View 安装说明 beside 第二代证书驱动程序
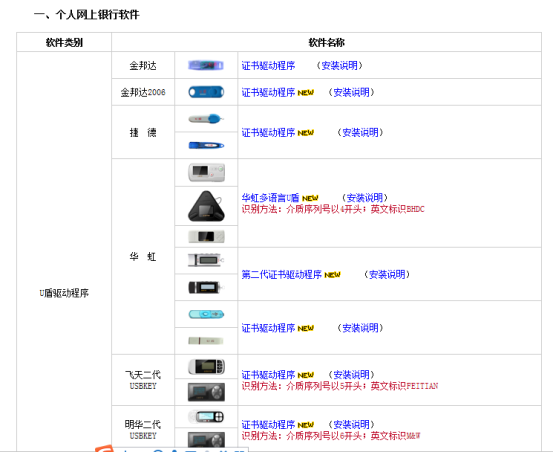Screen dimensions: 554x452 (x=387, y=275)
